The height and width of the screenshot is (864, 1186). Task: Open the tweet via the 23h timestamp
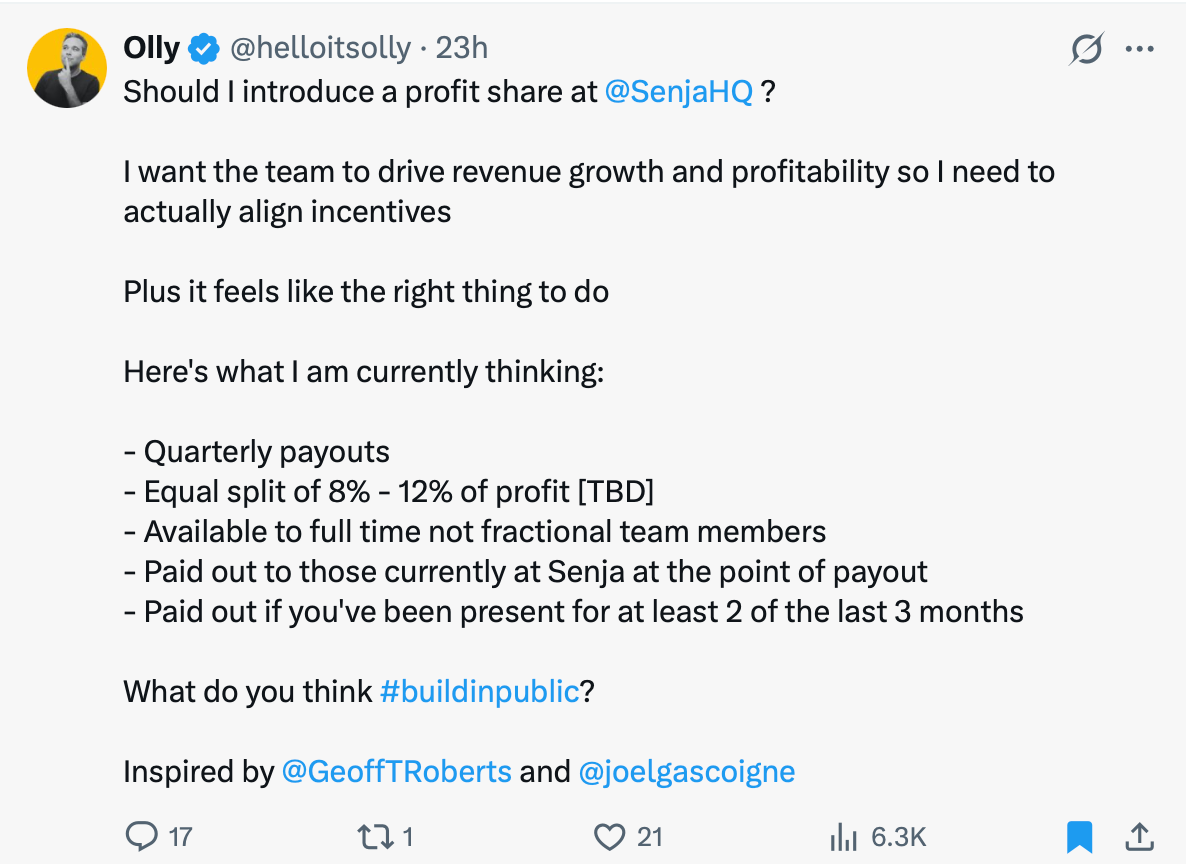(462, 48)
